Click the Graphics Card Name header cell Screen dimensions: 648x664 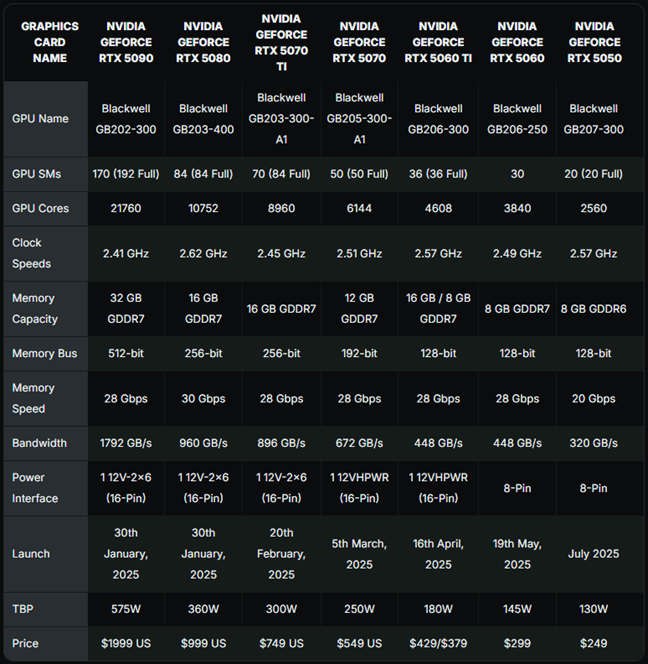(50, 42)
